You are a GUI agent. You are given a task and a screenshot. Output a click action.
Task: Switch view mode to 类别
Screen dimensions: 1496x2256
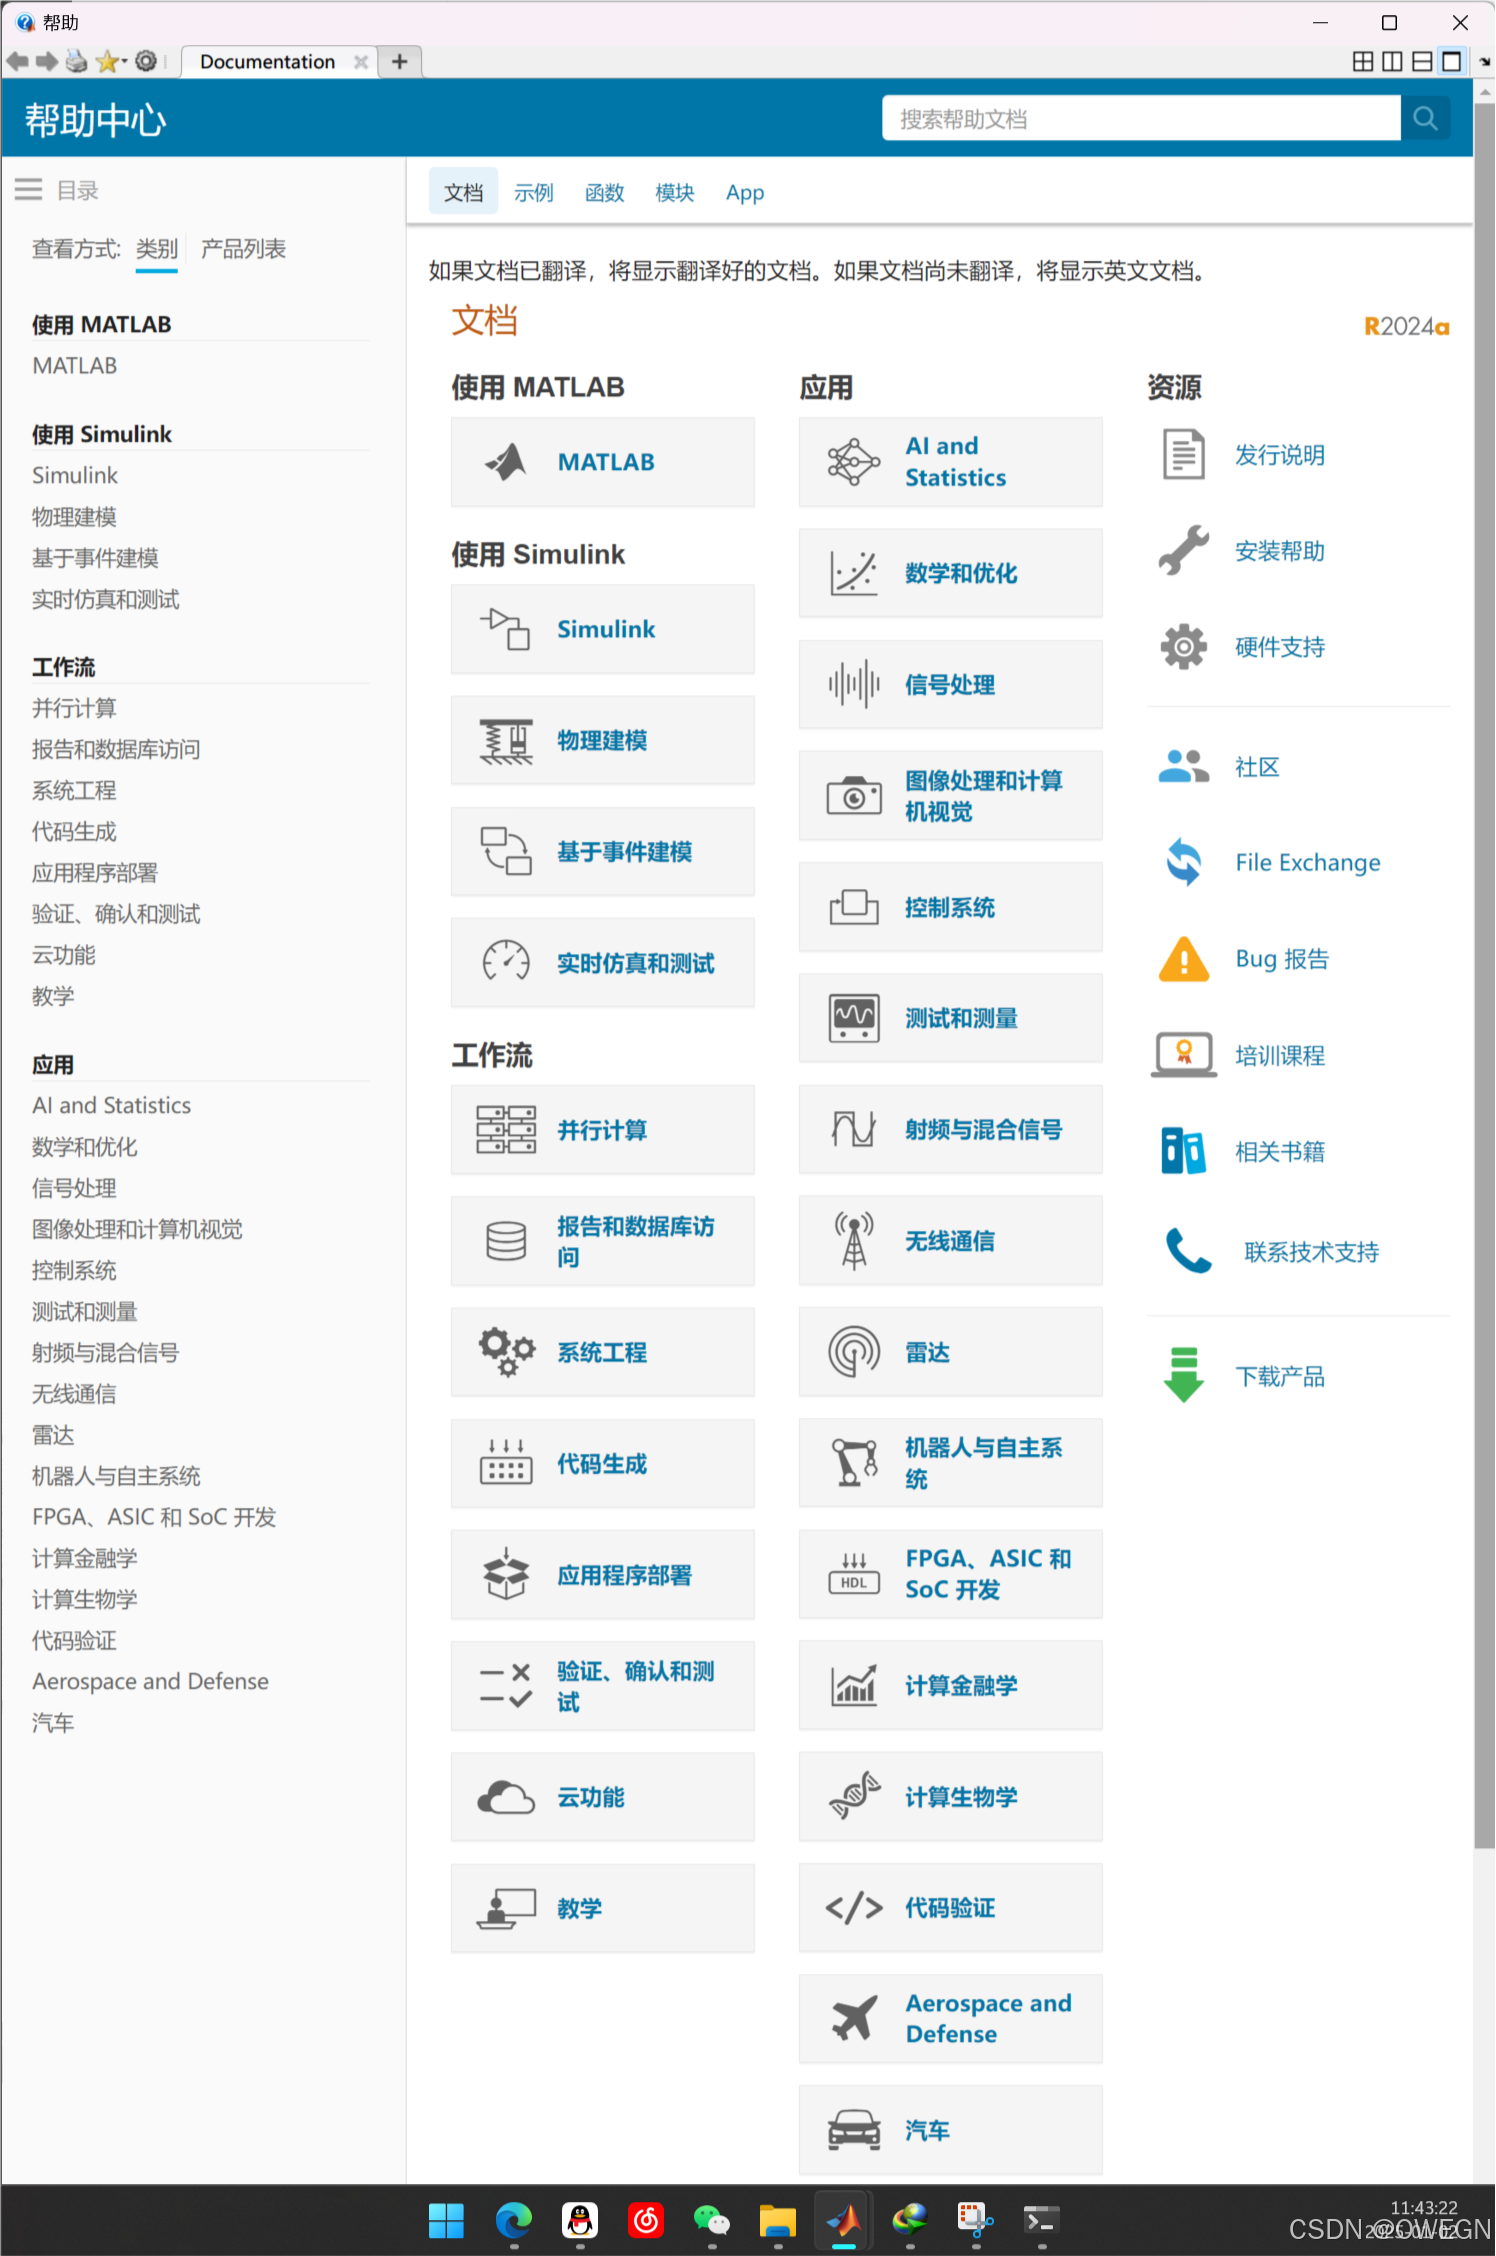point(157,249)
